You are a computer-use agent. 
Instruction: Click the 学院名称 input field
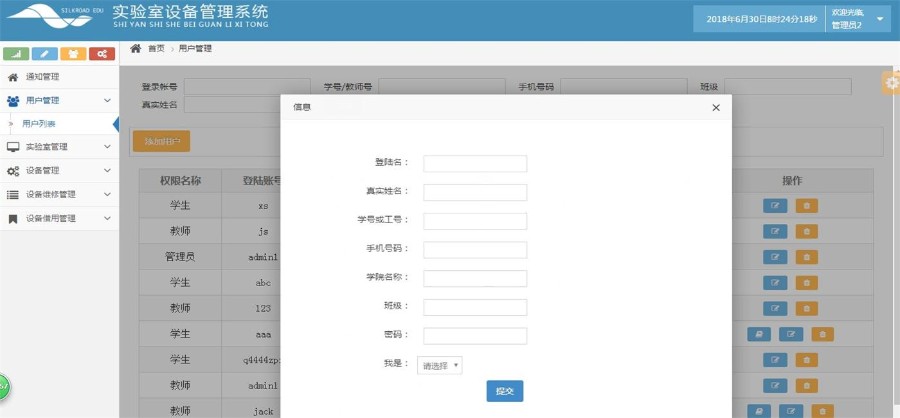click(x=475, y=278)
